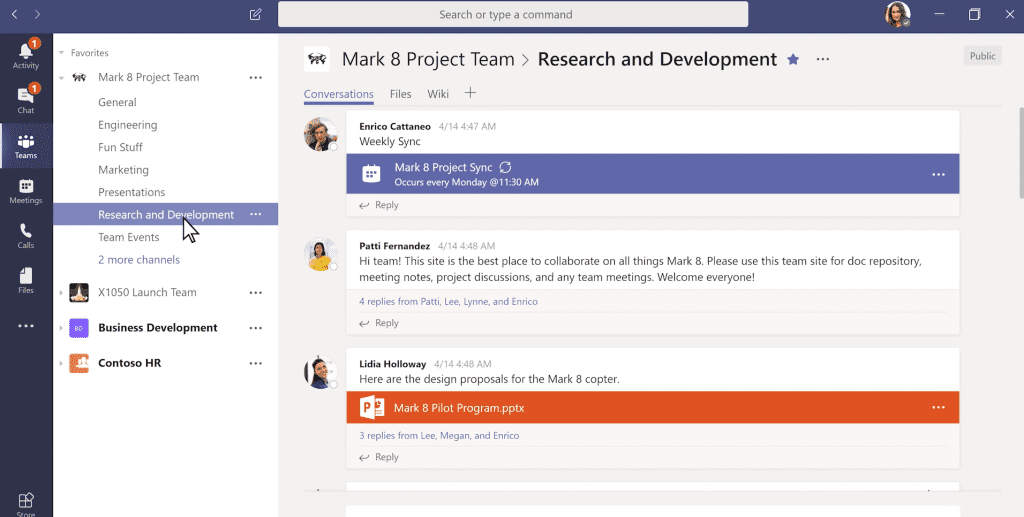Click the PowerPoint icon on file card
Viewport: 1024px width, 517px height.
[372, 407]
